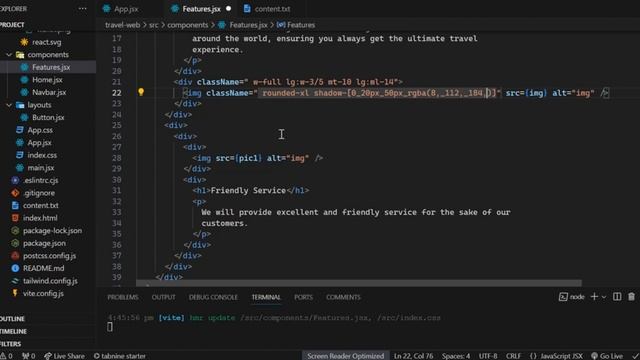Start Go Live server

tap(607, 356)
